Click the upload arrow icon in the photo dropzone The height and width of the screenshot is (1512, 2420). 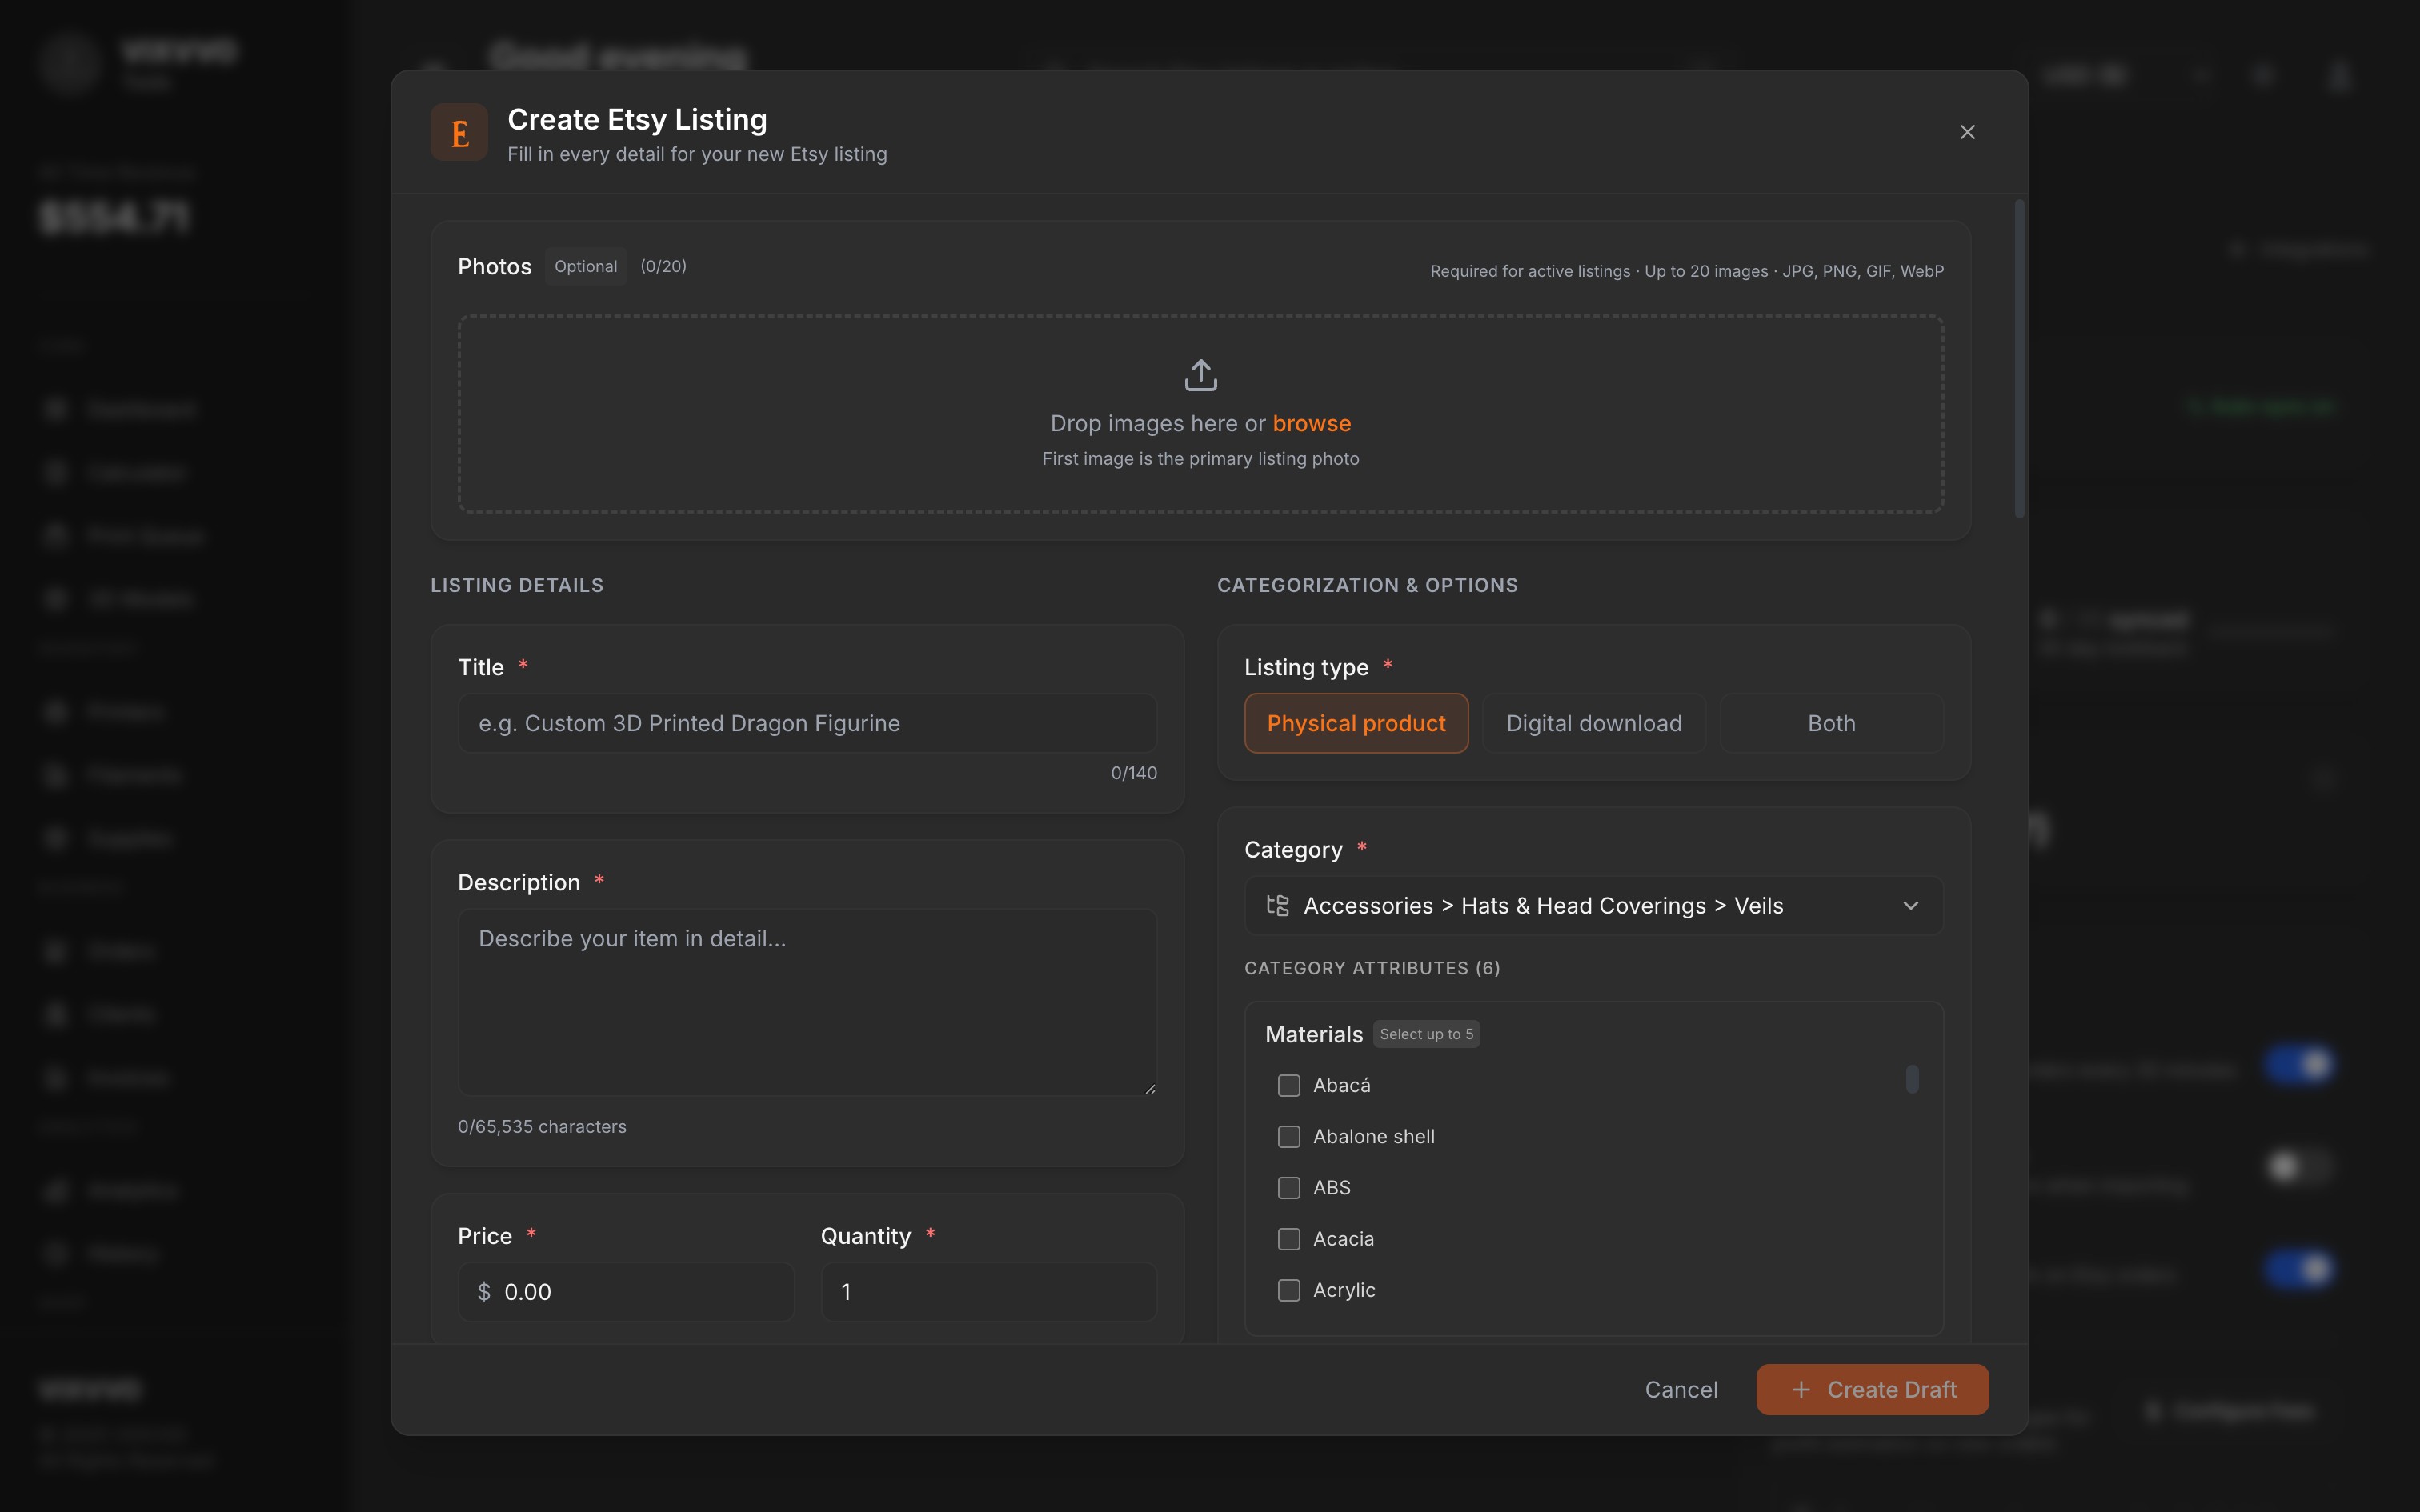click(1200, 375)
